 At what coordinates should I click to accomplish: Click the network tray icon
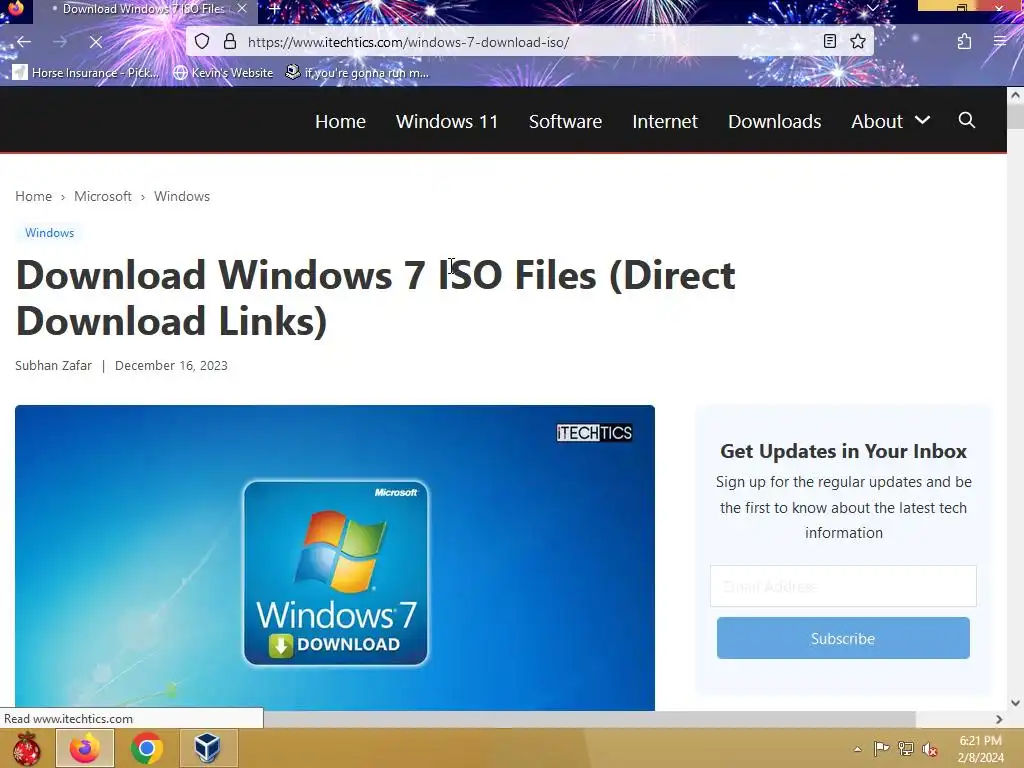click(x=906, y=749)
